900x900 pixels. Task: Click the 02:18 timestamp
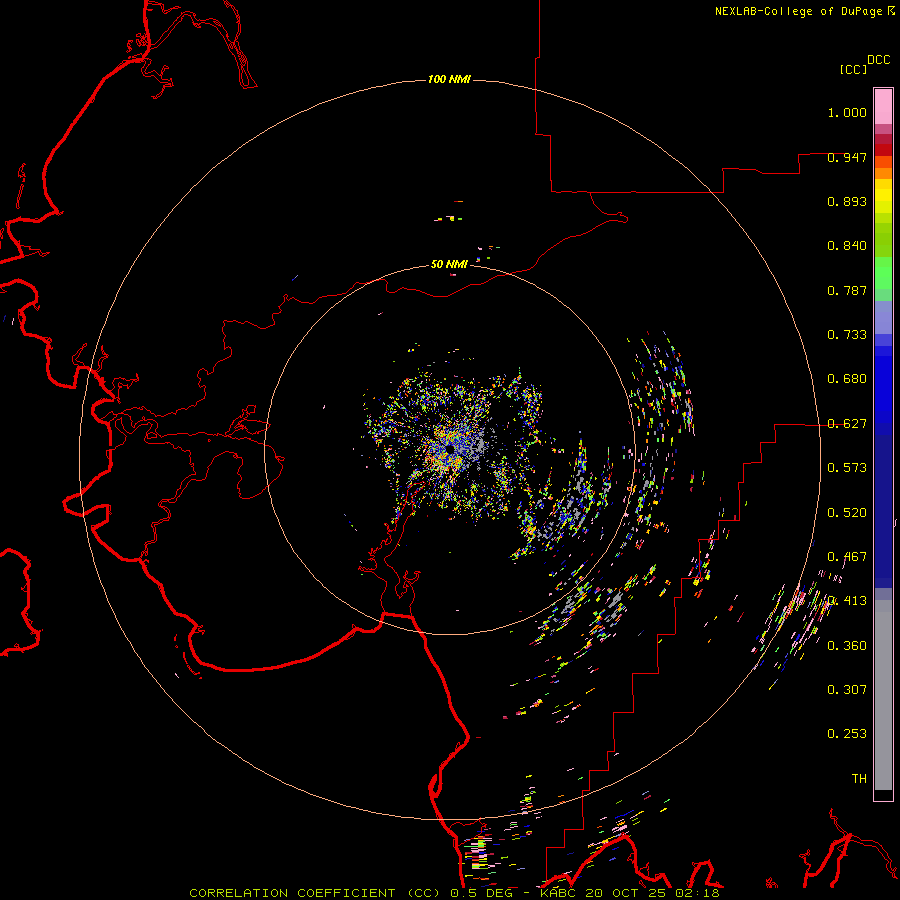[697, 893]
